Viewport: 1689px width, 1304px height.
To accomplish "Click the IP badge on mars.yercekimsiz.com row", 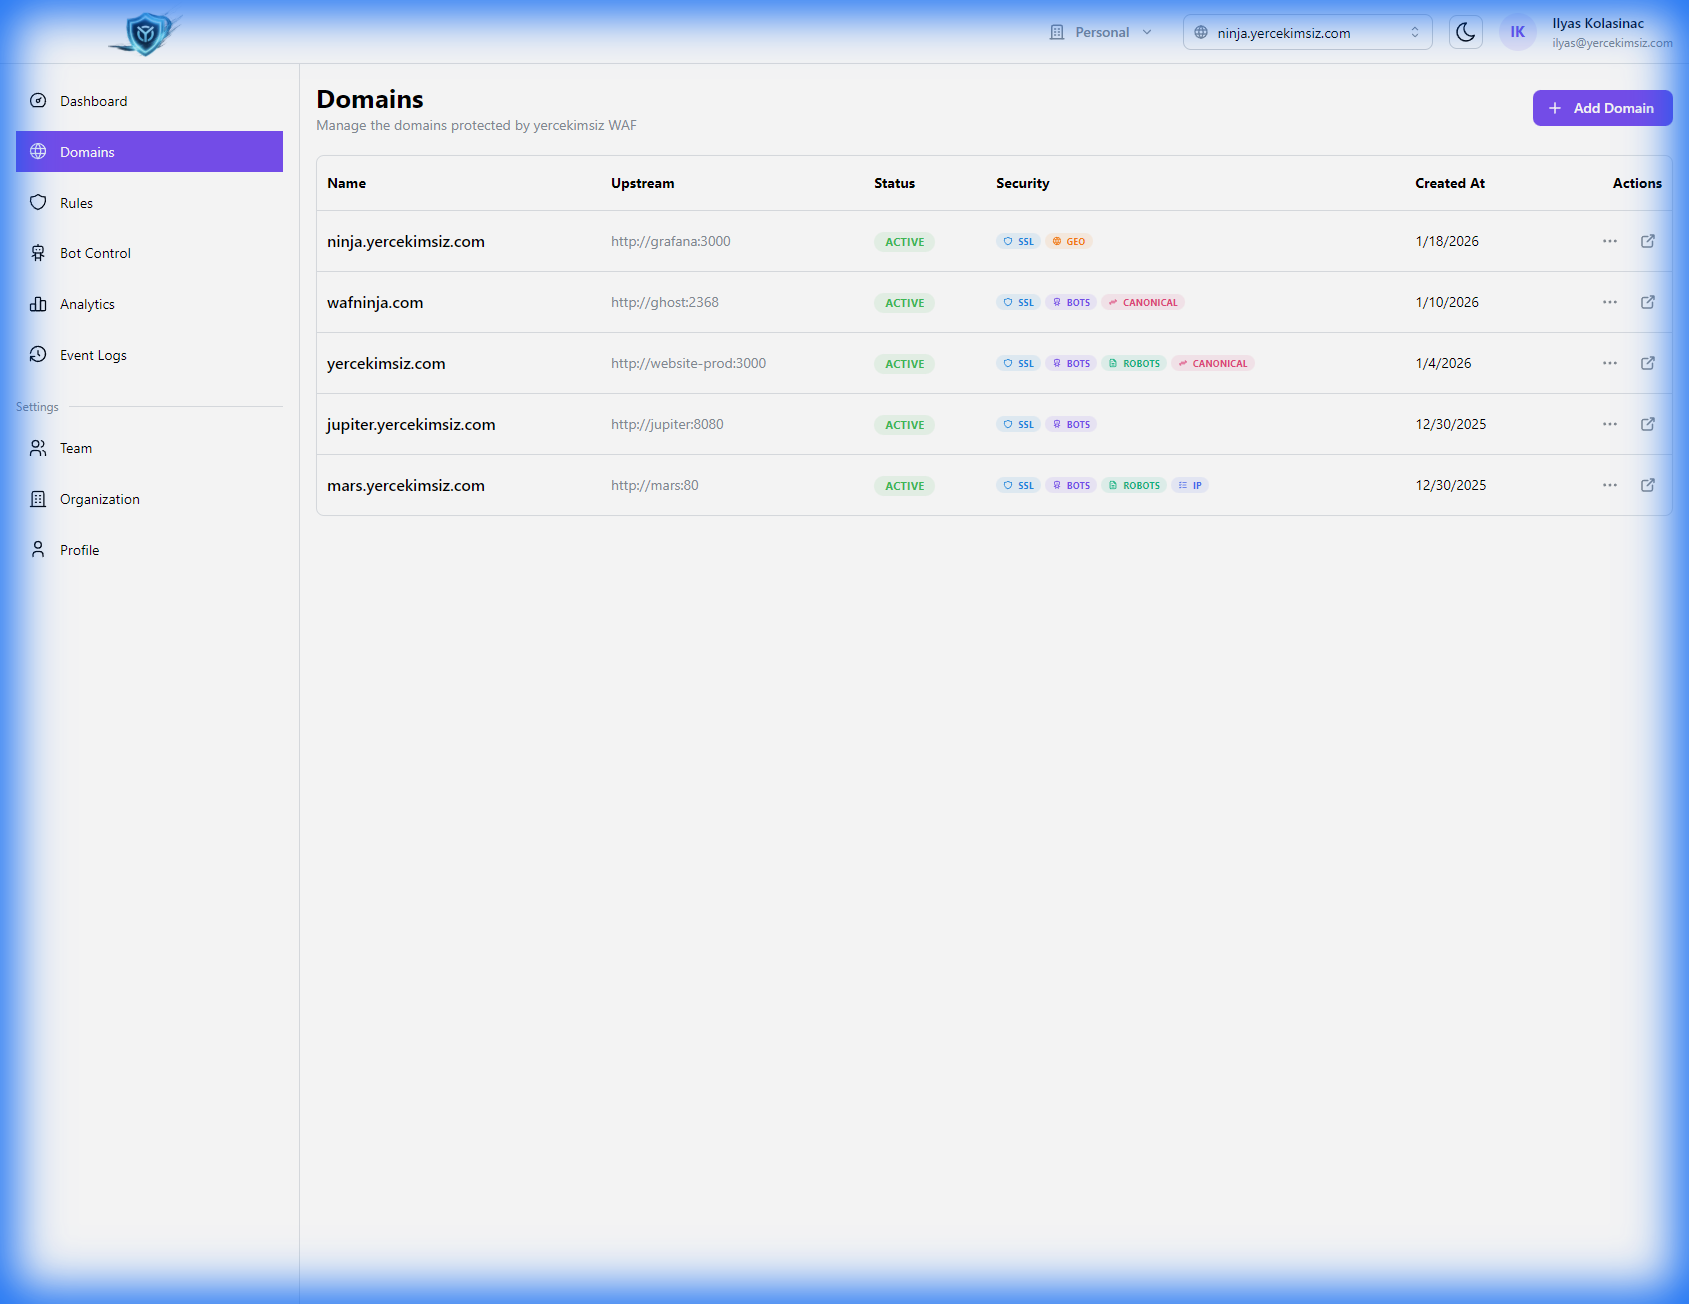I will click(x=1190, y=485).
